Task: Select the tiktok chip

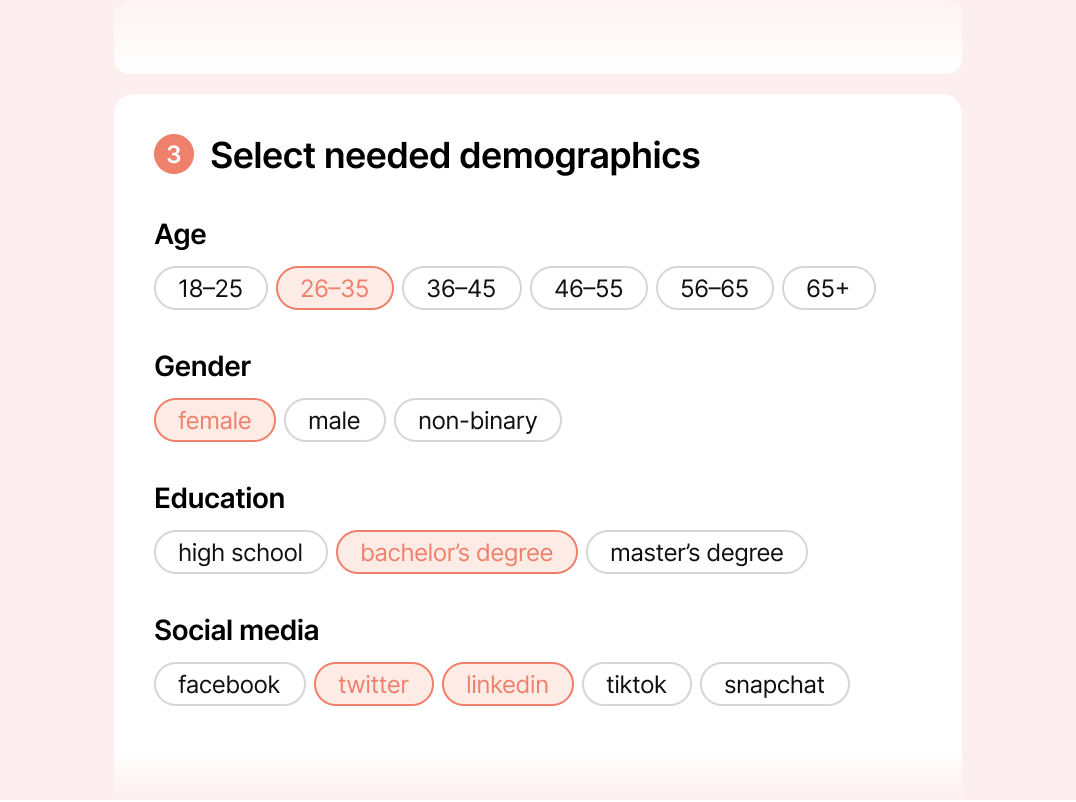Action: (x=637, y=684)
